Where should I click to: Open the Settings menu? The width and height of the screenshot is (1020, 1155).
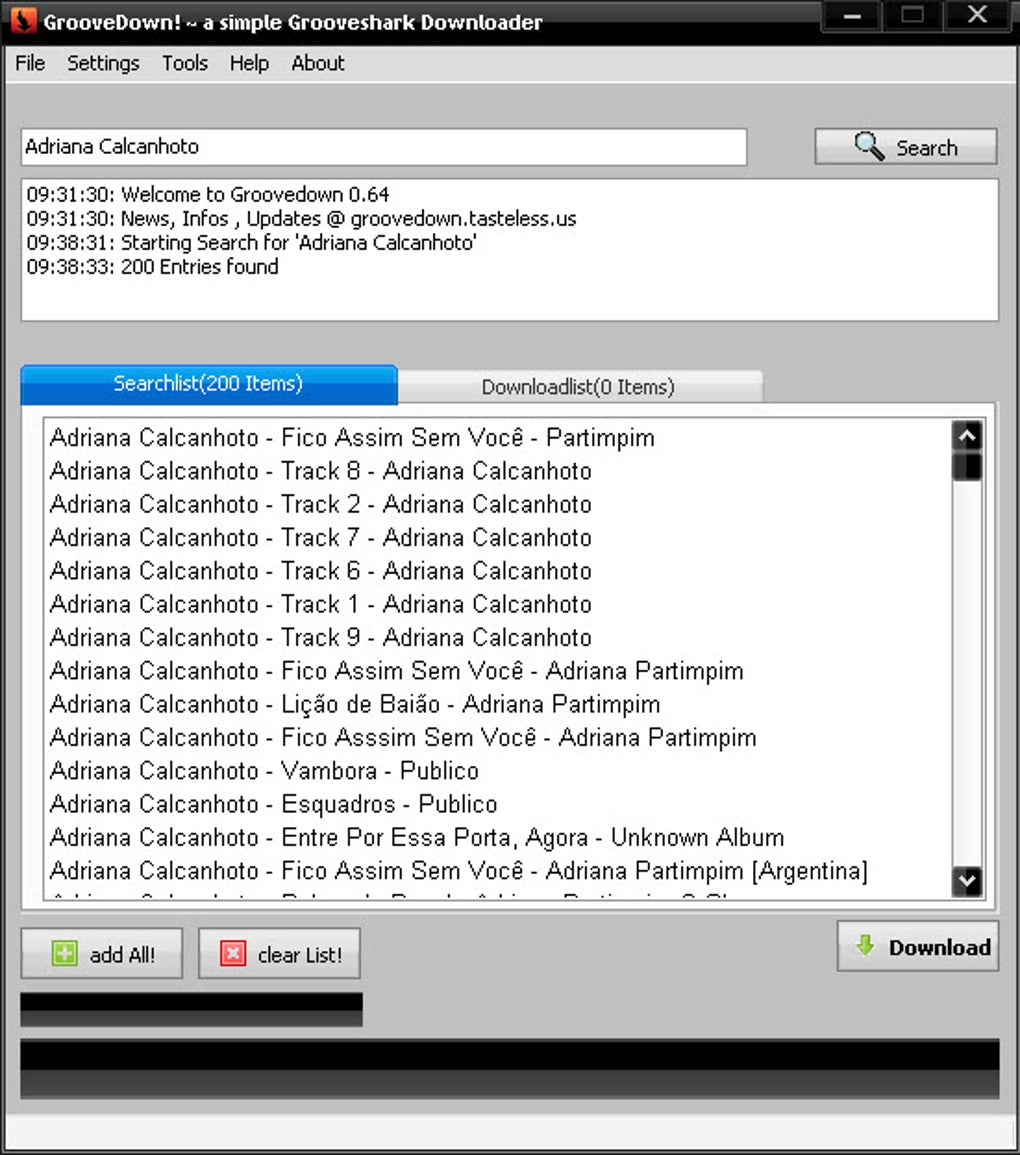coord(103,63)
